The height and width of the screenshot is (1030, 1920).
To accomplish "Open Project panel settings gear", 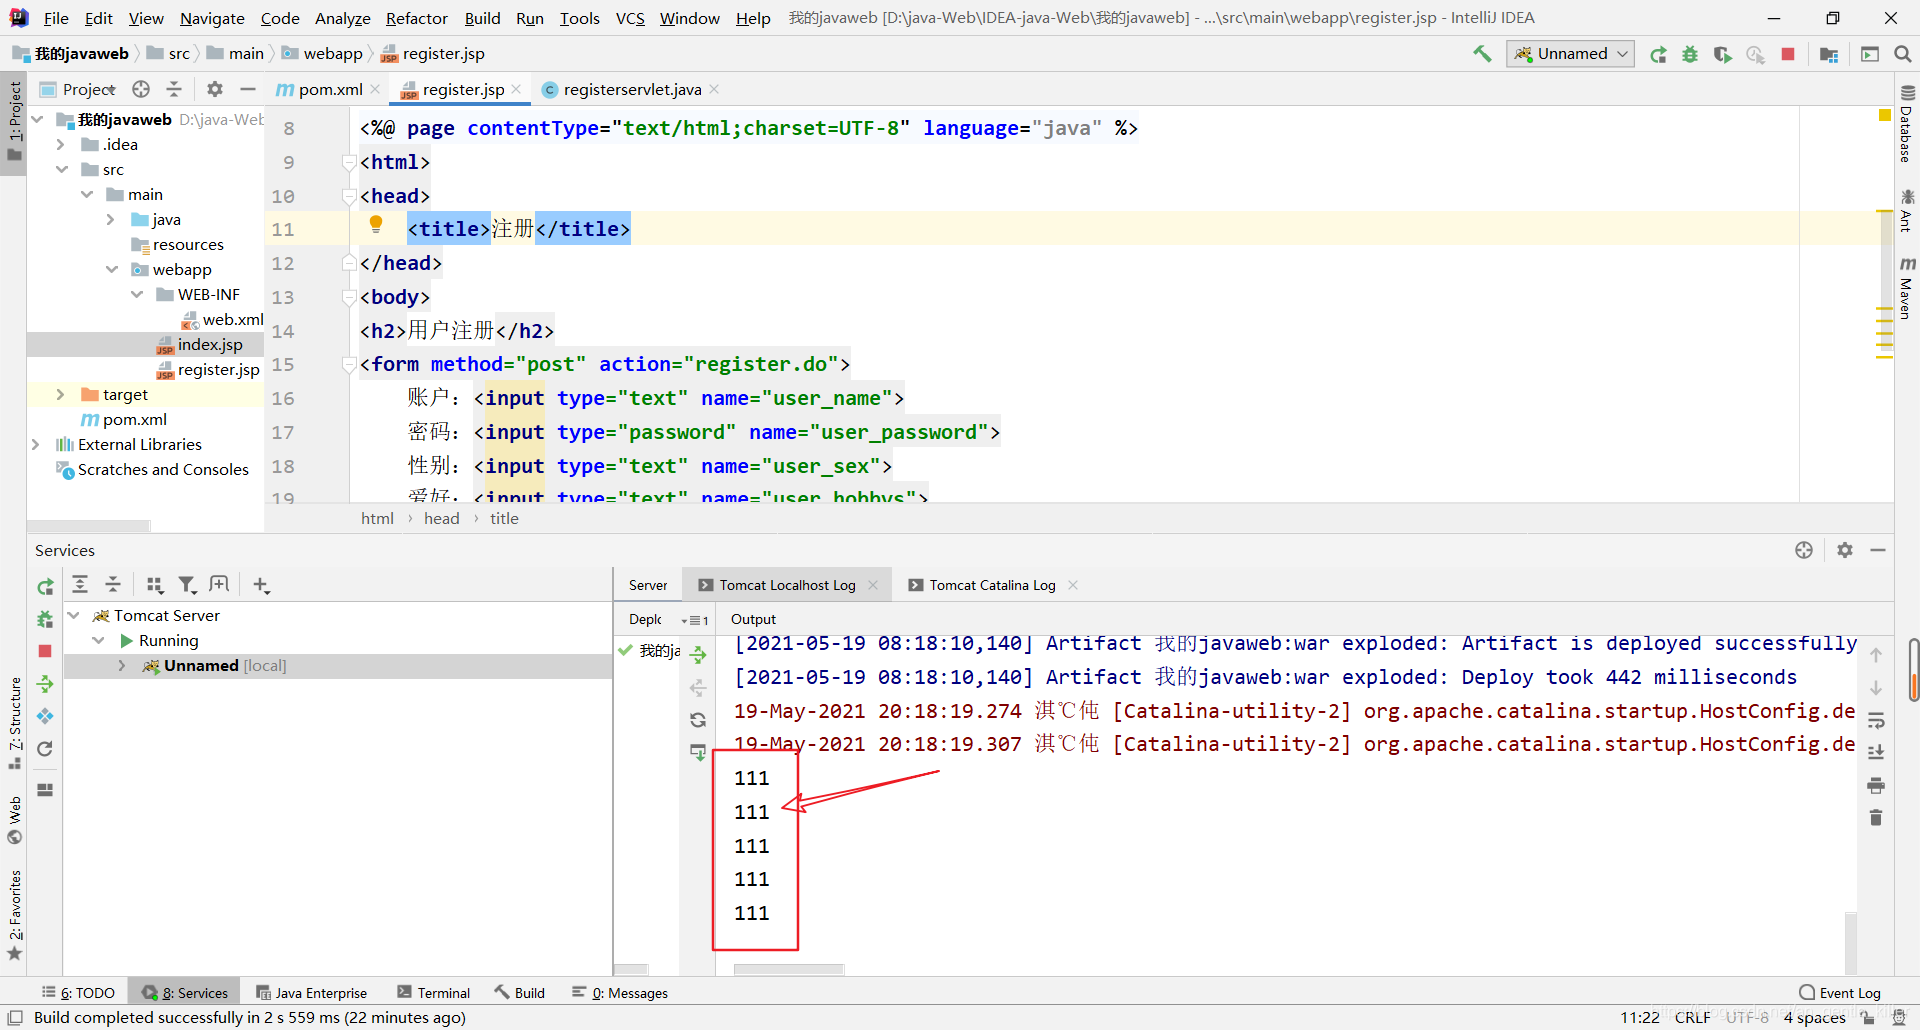I will click(x=214, y=89).
